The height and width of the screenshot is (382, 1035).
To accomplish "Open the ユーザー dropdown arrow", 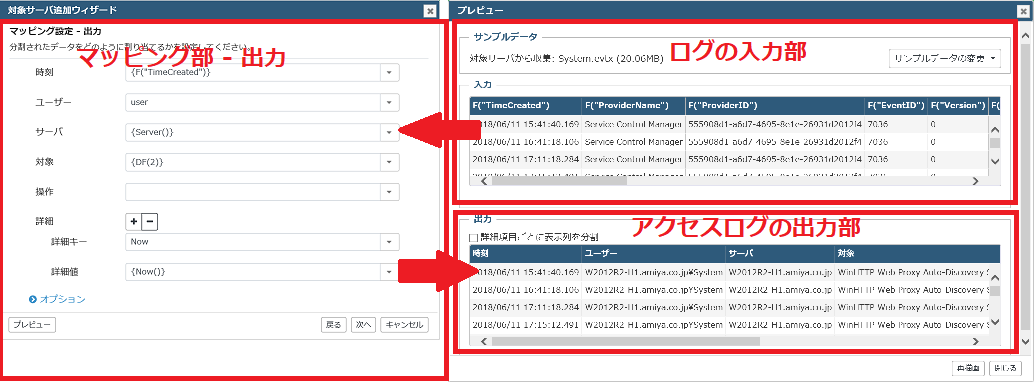I will pyautogui.click(x=389, y=102).
